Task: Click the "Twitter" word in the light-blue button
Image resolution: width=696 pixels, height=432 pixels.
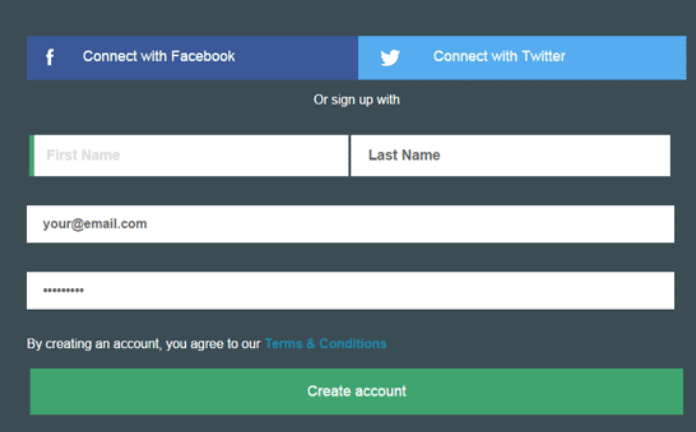Action: pos(543,56)
